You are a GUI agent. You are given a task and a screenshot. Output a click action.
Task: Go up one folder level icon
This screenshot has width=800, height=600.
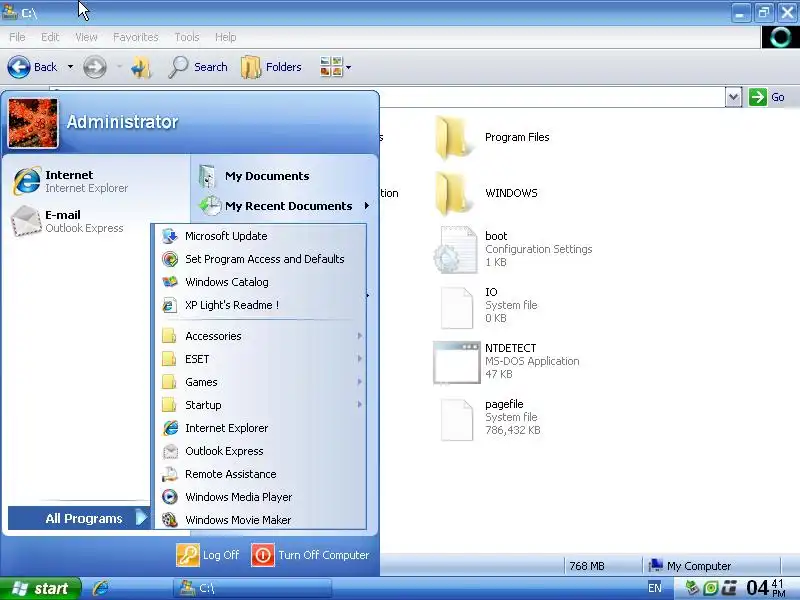pyautogui.click(x=141, y=67)
